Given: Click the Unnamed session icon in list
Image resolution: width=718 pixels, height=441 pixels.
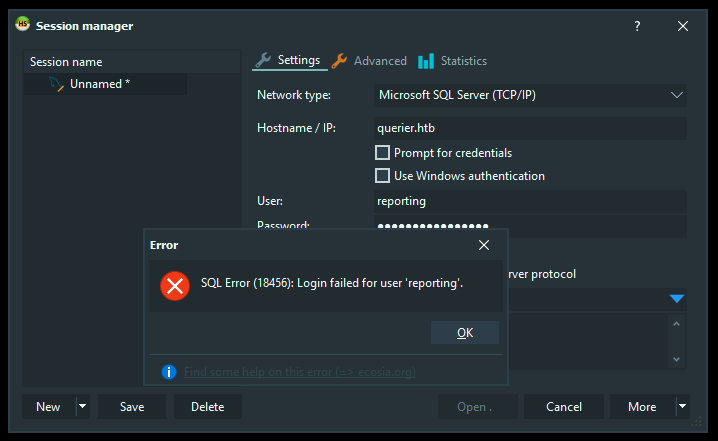Looking at the screenshot, I should point(56,84).
